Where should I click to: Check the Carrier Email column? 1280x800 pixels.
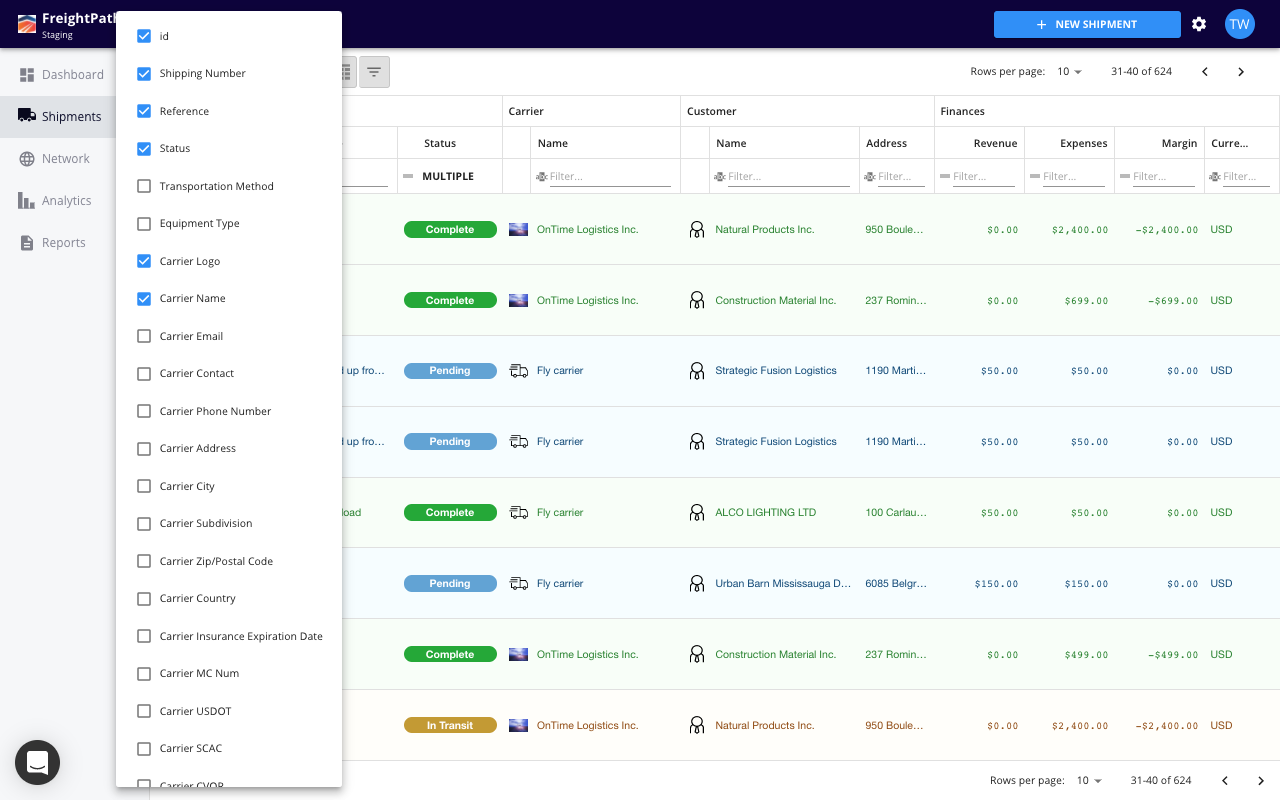[x=144, y=336]
